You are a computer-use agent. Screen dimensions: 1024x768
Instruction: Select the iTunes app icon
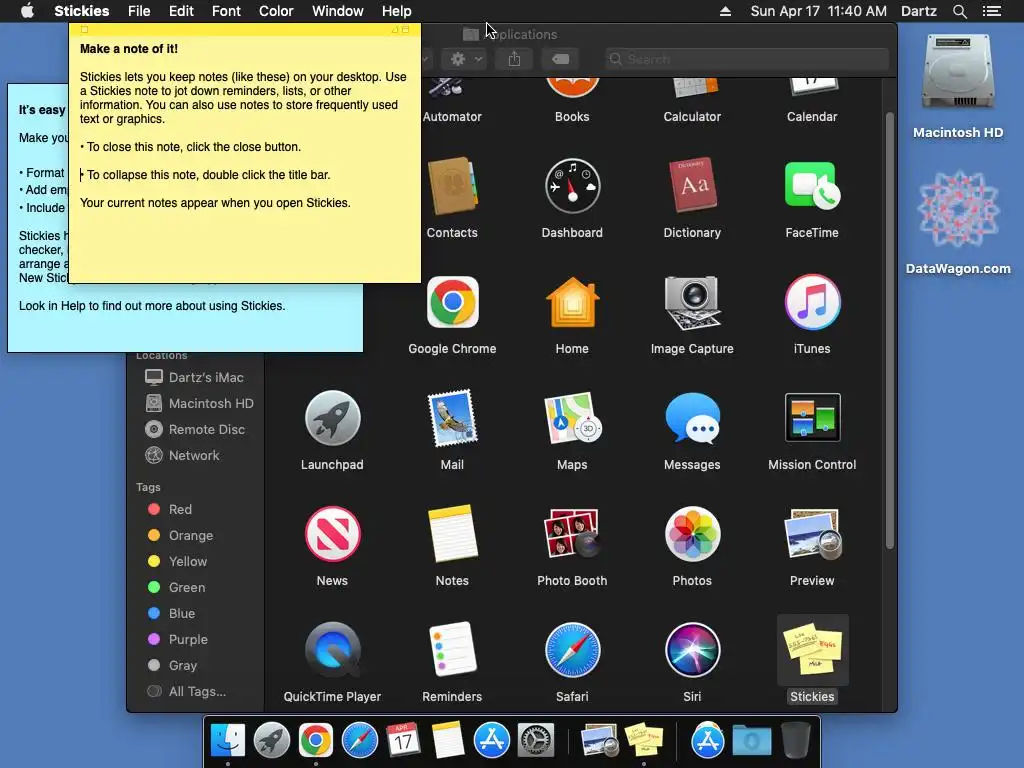(812, 302)
